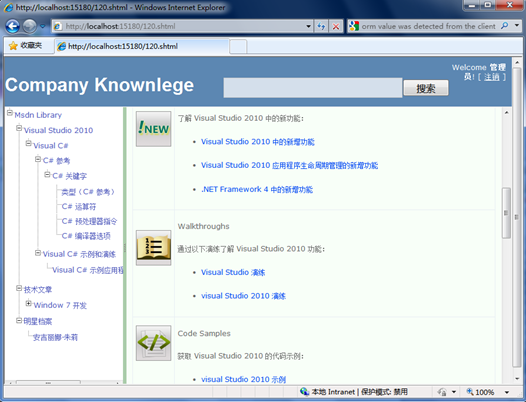Click Internet Explorer logo in title bar
The width and height of the screenshot is (526, 402).
8,7
